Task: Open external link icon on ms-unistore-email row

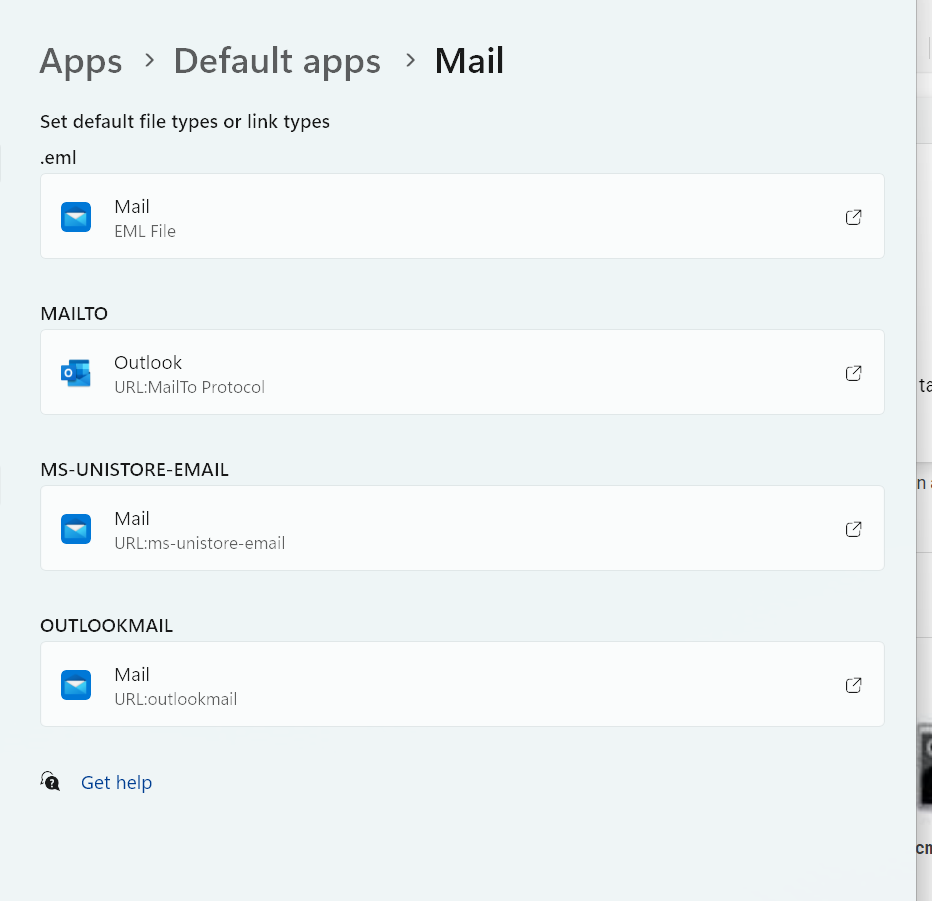Action: (854, 529)
